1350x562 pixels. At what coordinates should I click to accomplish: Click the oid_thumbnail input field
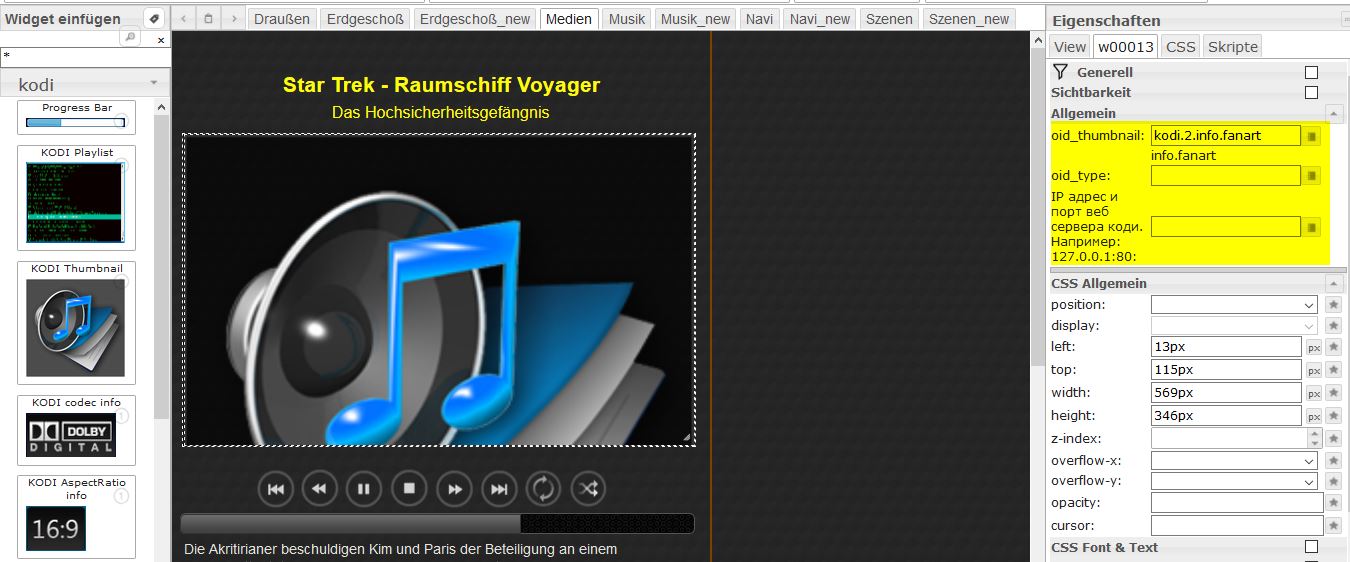coord(1226,135)
